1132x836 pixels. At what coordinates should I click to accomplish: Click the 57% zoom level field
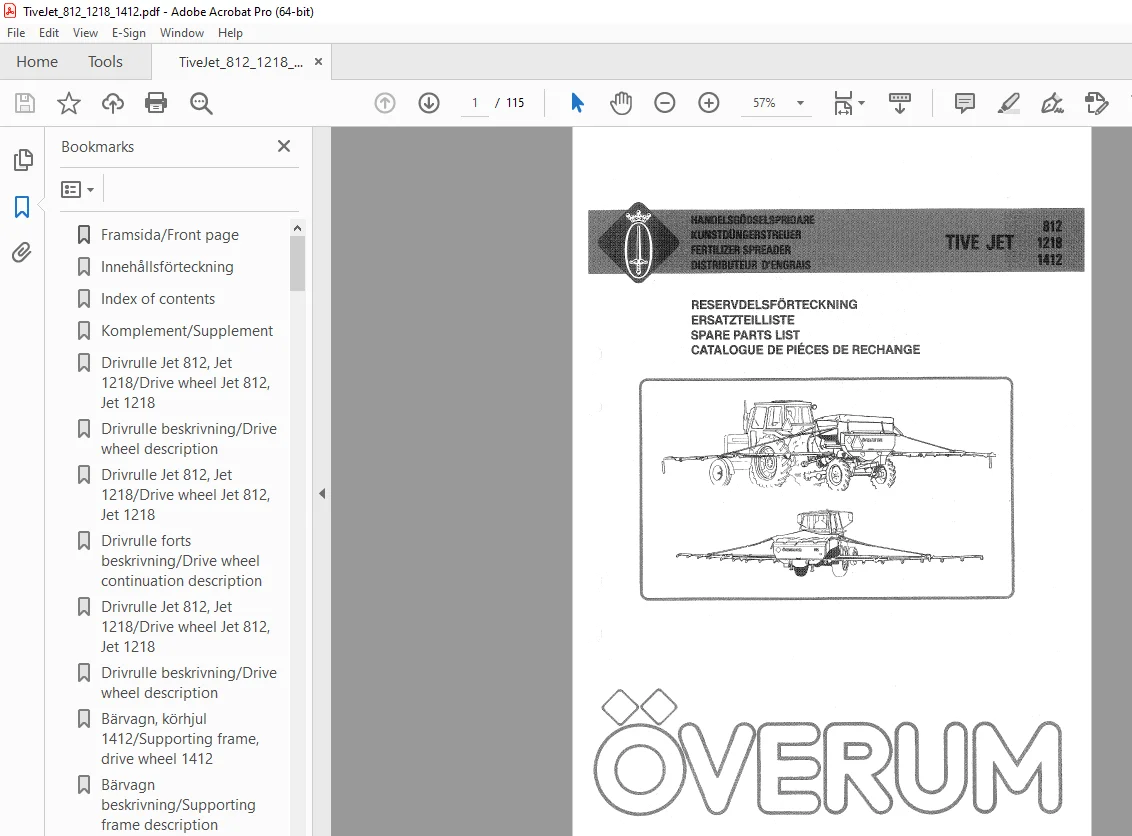point(765,103)
